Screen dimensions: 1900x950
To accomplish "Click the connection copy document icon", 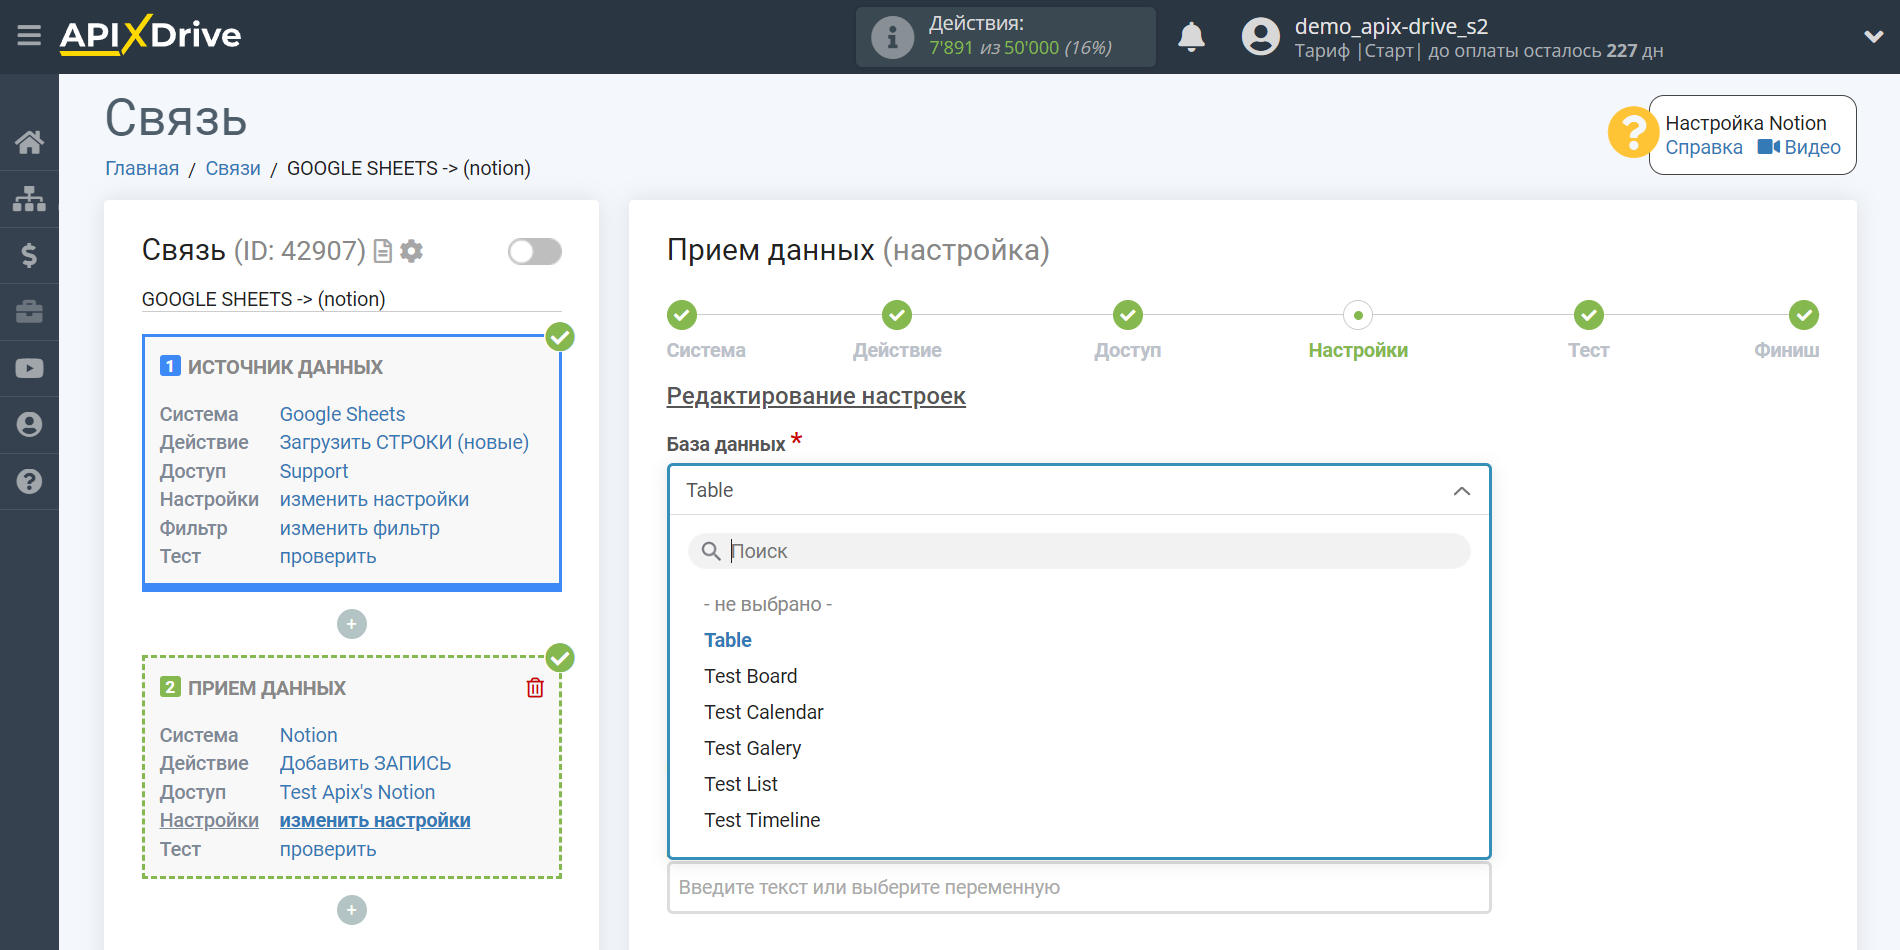I will pyautogui.click(x=382, y=251).
